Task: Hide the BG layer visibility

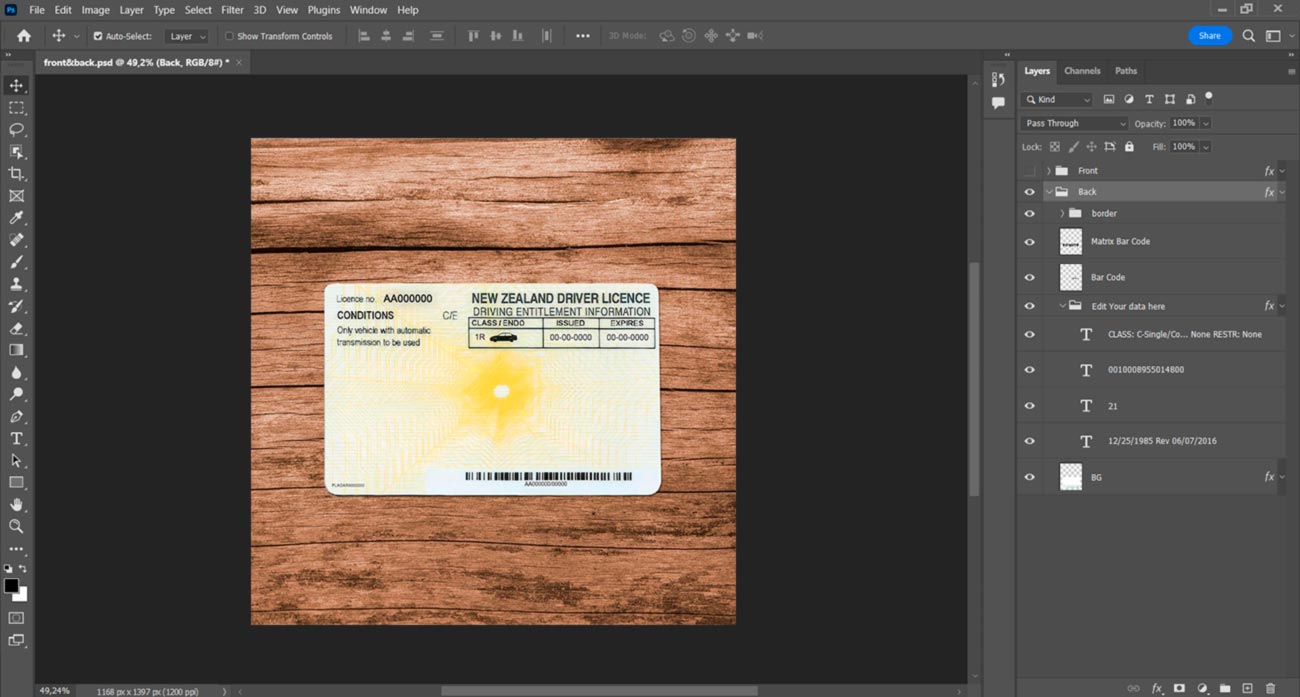Action: coord(1029,477)
